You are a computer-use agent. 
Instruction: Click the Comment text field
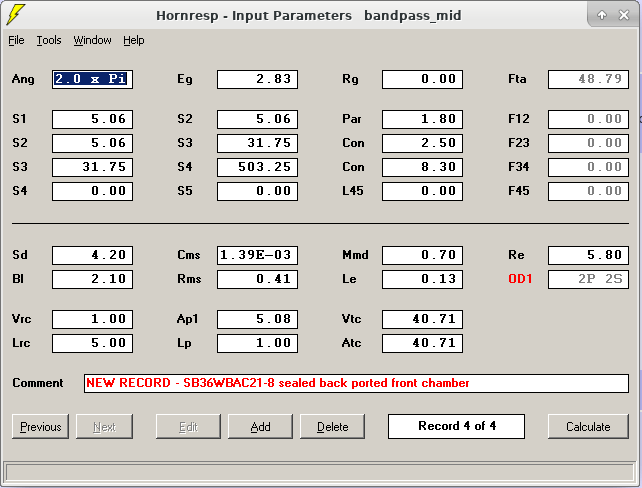[356, 383]
